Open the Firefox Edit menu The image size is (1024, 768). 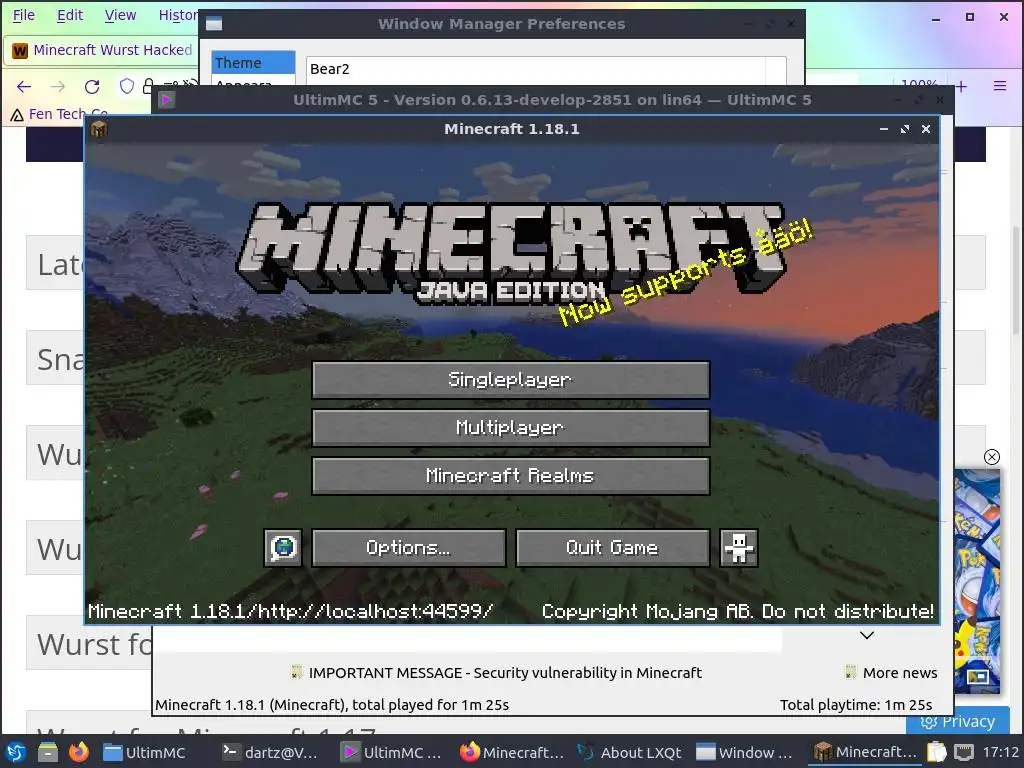tap(70, 15)
